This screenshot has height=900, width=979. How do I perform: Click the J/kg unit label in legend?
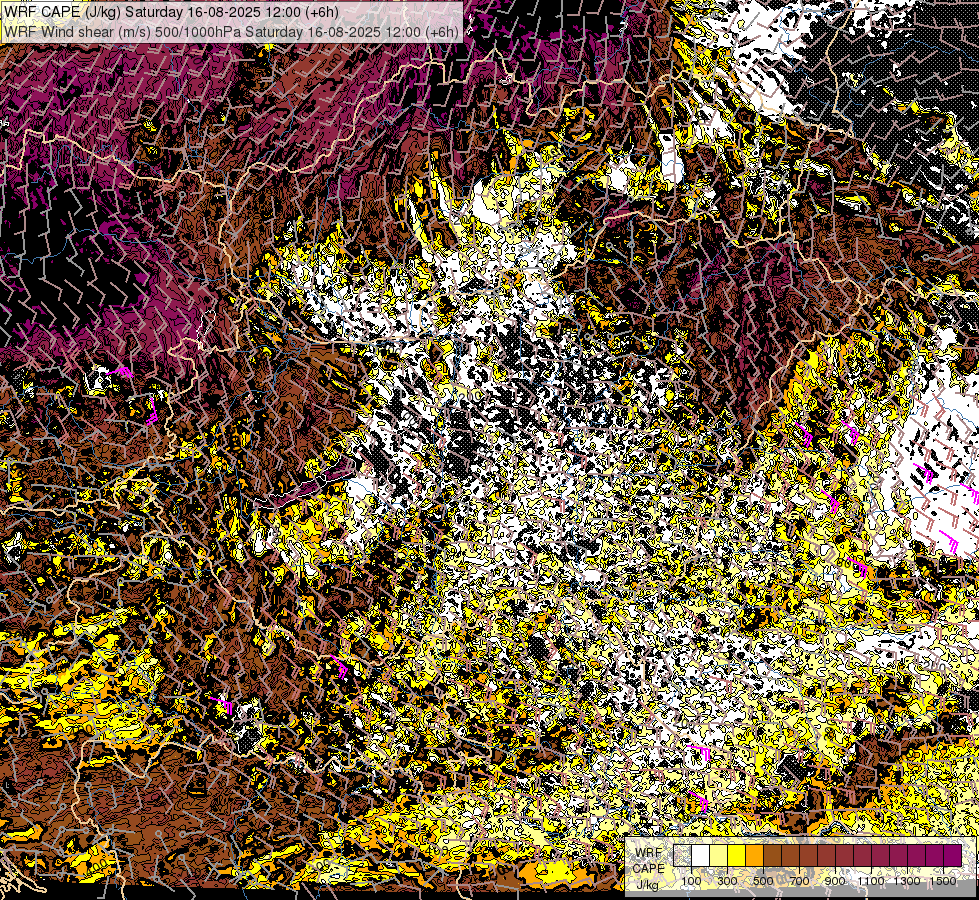coord(647,884)
